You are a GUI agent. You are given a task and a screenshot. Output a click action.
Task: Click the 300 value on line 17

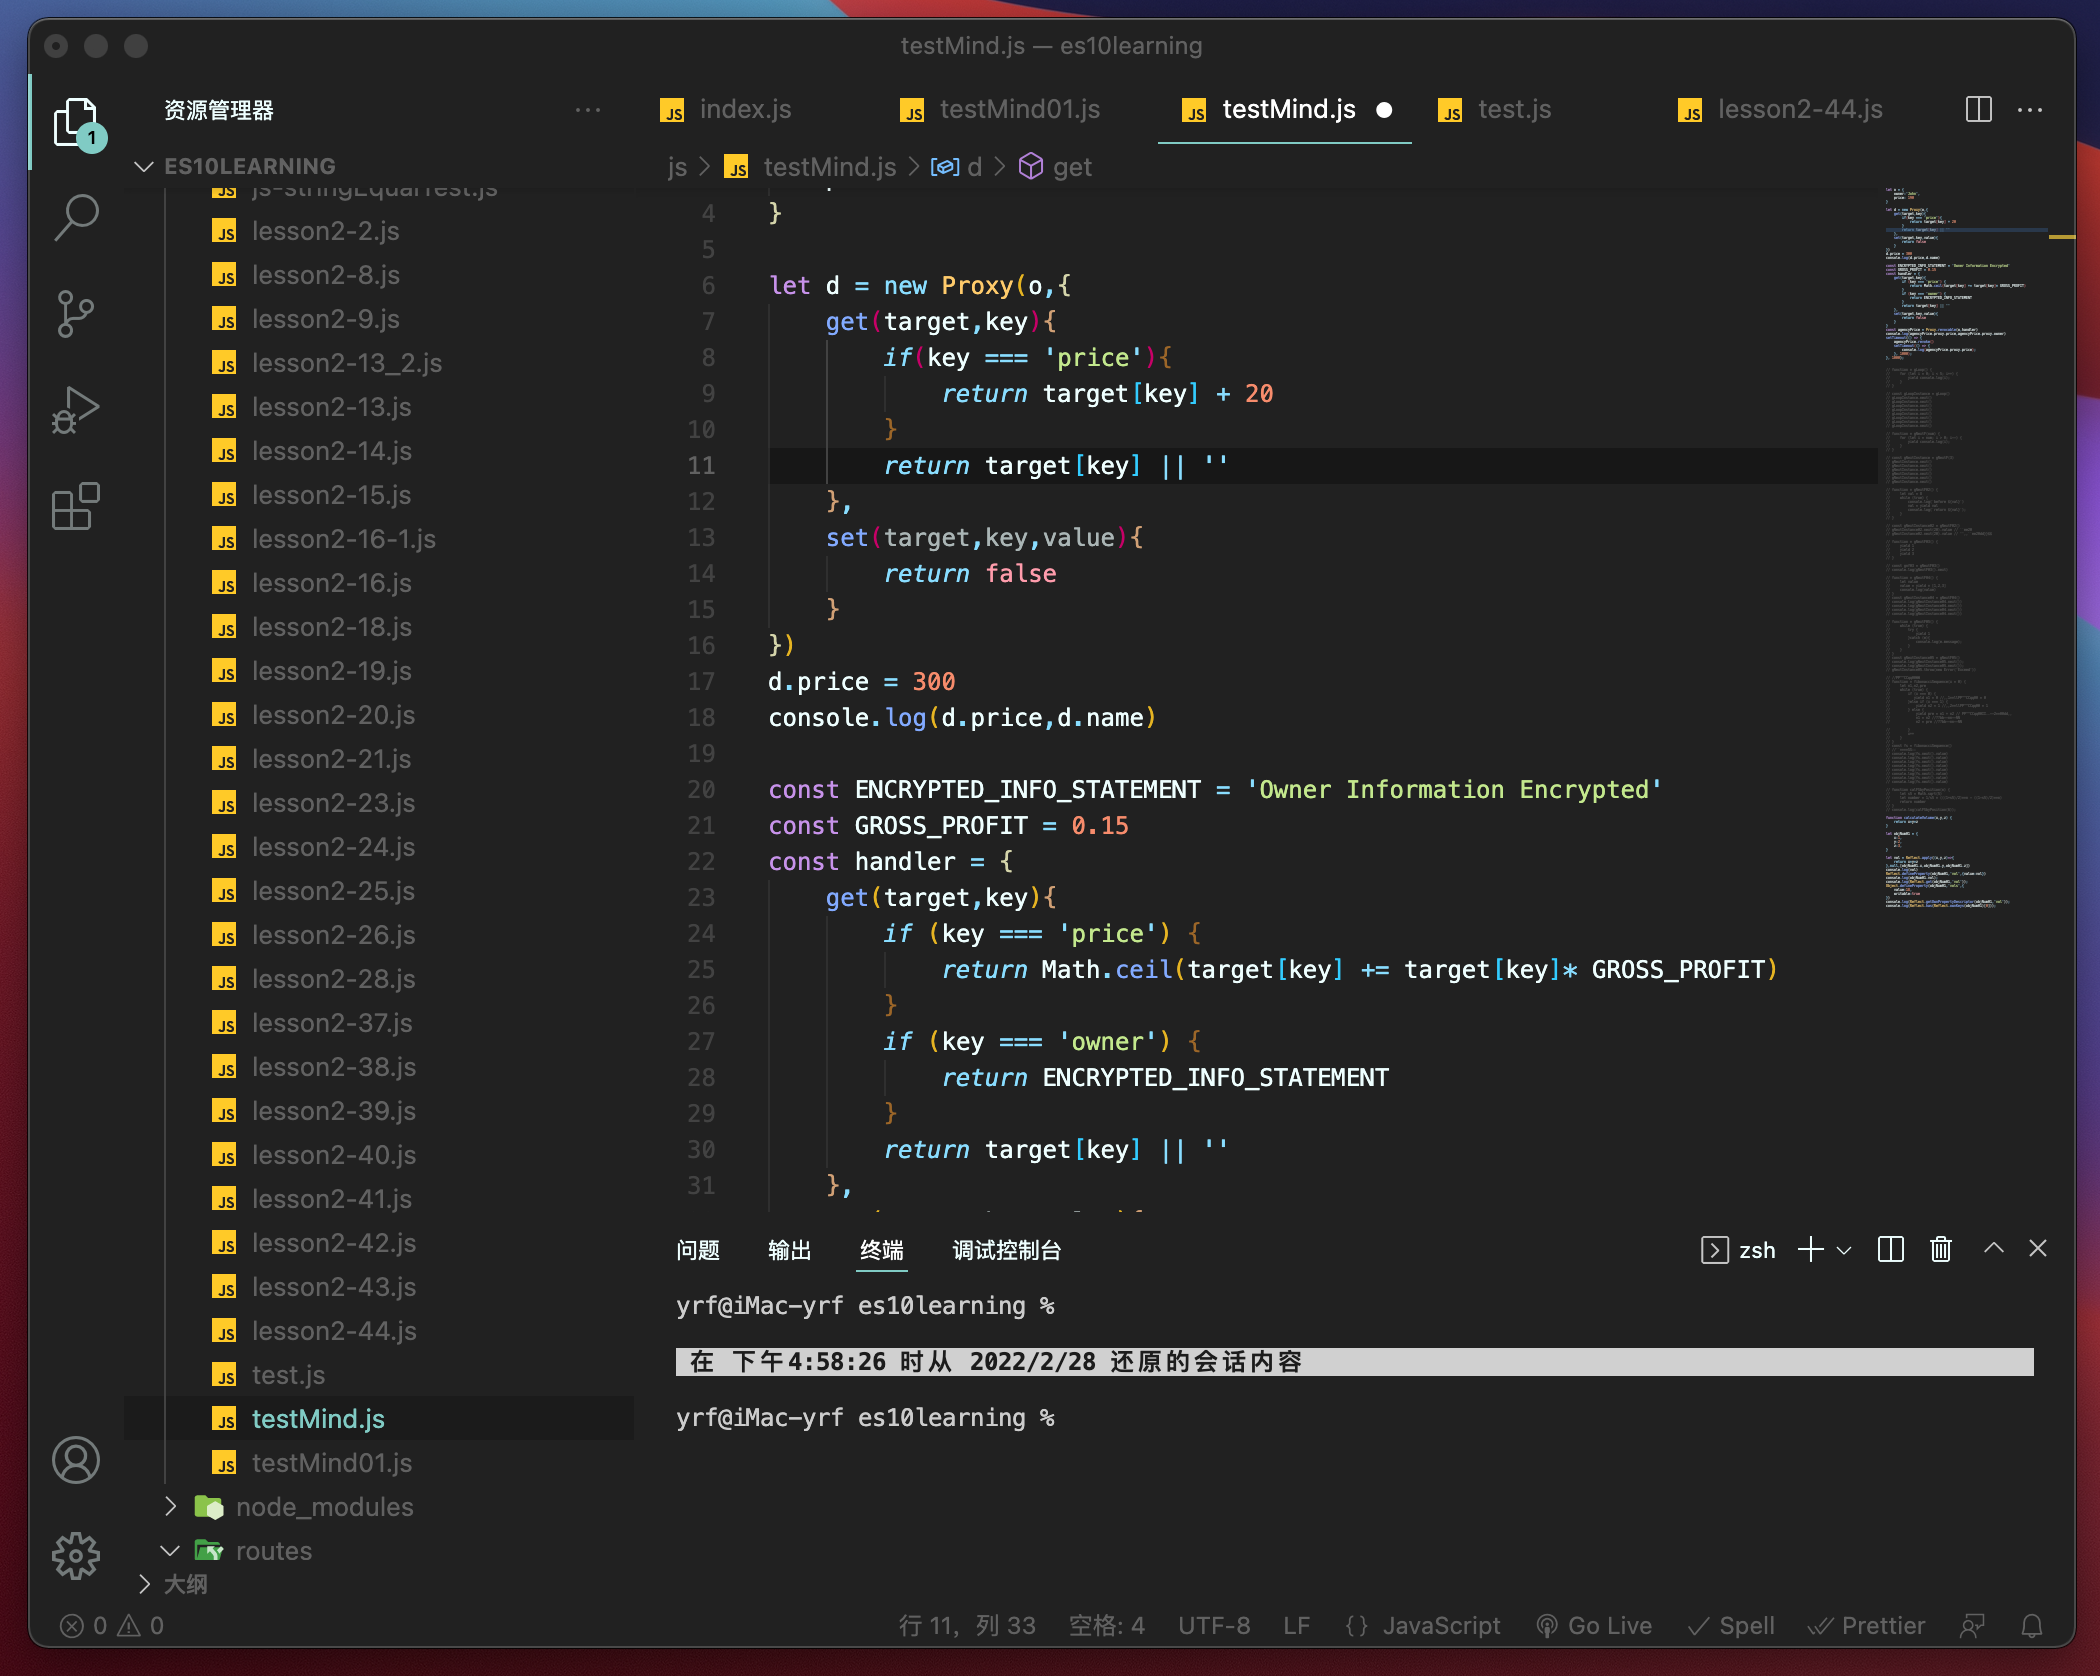coord(934,682)
